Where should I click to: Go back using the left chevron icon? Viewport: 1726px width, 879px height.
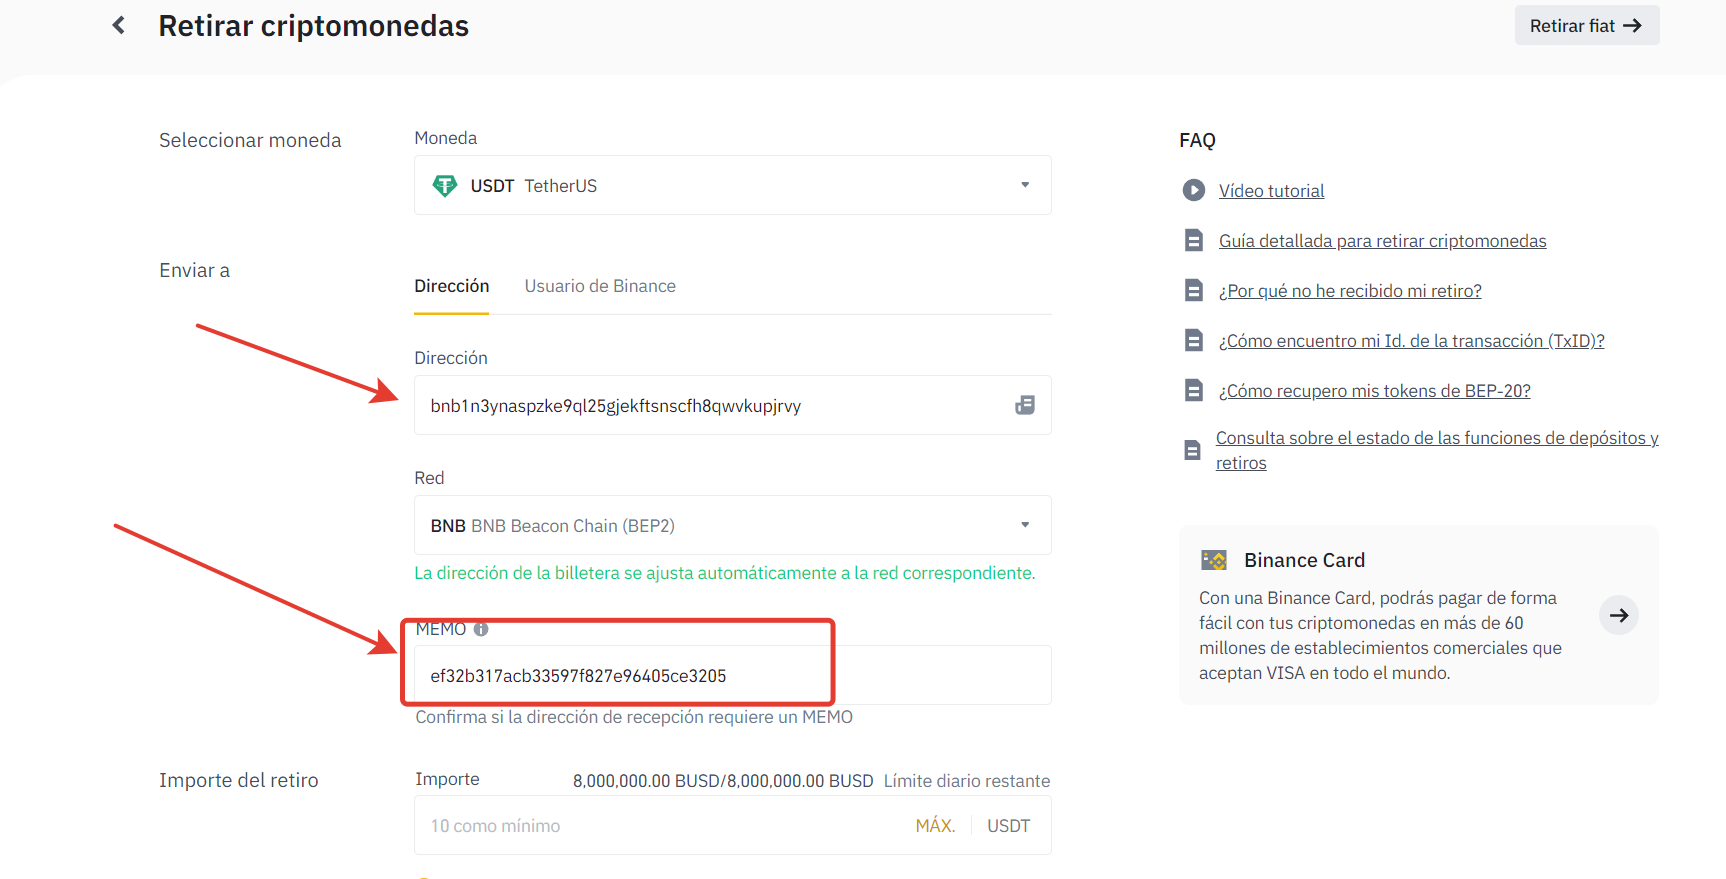pos(119,25)
